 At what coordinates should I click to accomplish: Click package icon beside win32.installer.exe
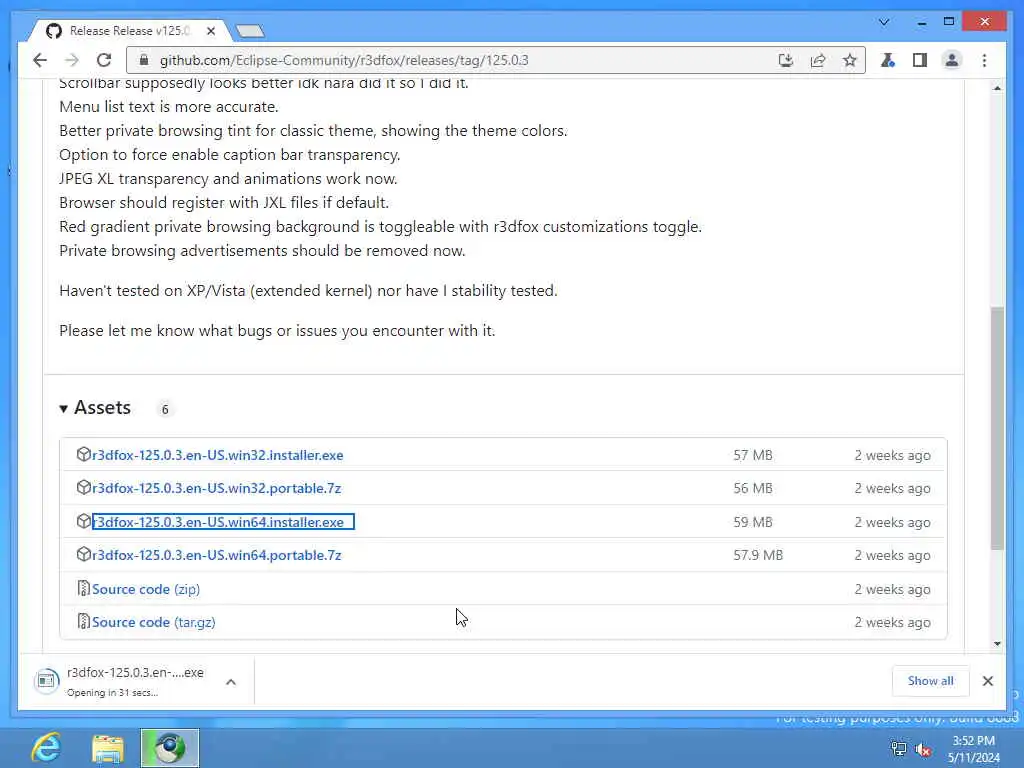(x=84, y=455)
